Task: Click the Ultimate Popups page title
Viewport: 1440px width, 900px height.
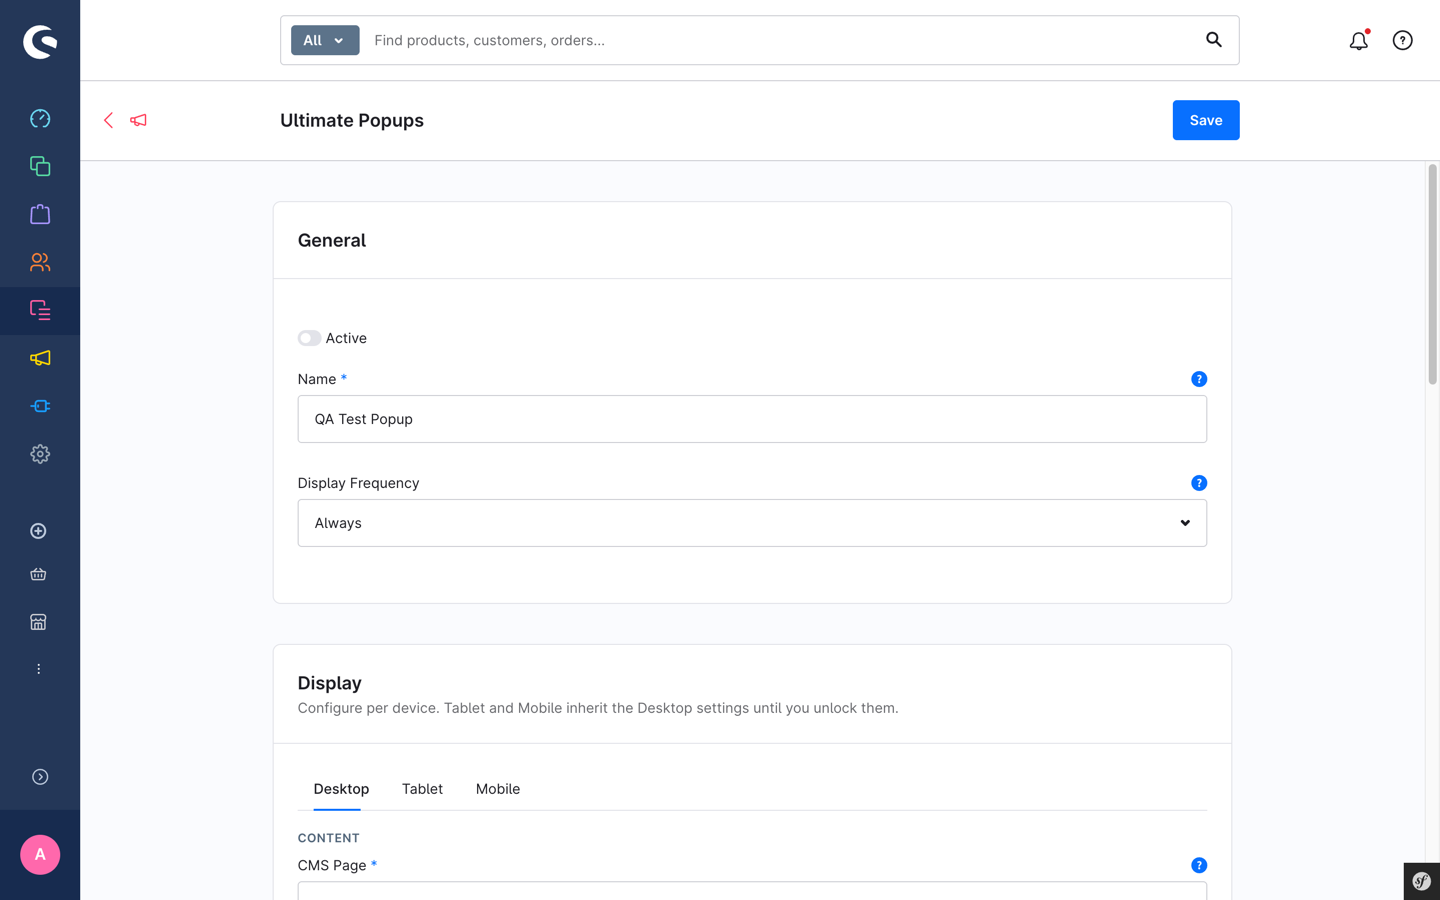Action: click(x=352, y=120)
